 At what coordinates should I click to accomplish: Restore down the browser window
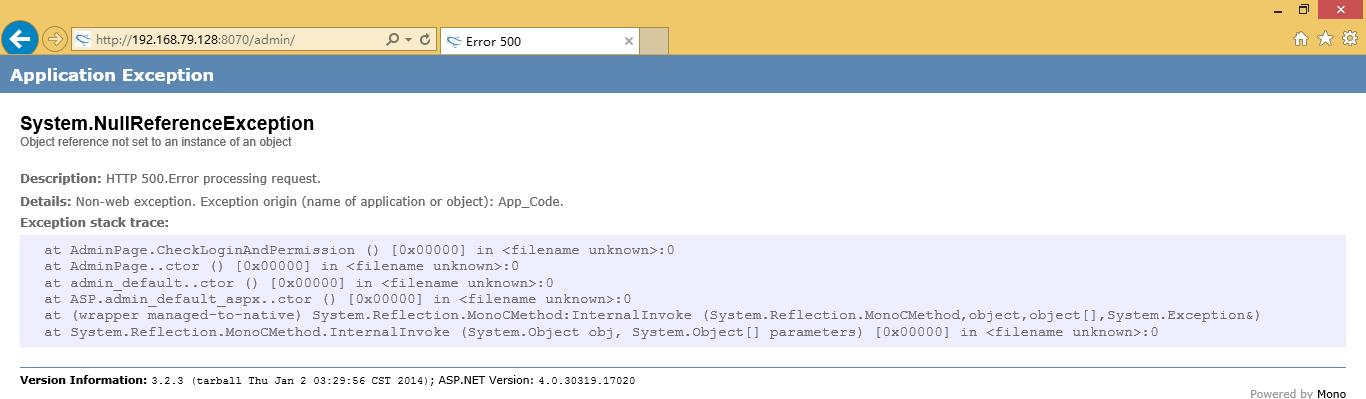point(1304,10)
